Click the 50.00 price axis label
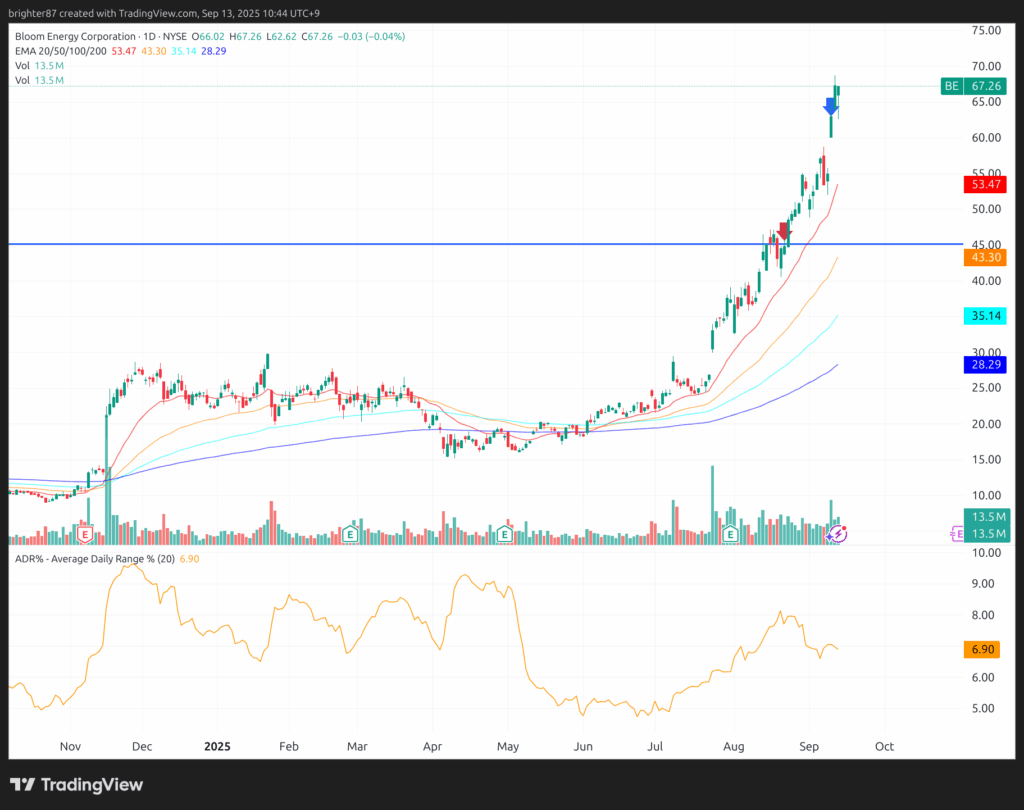This screenshot has width=1024, height=810. point(986,209)
